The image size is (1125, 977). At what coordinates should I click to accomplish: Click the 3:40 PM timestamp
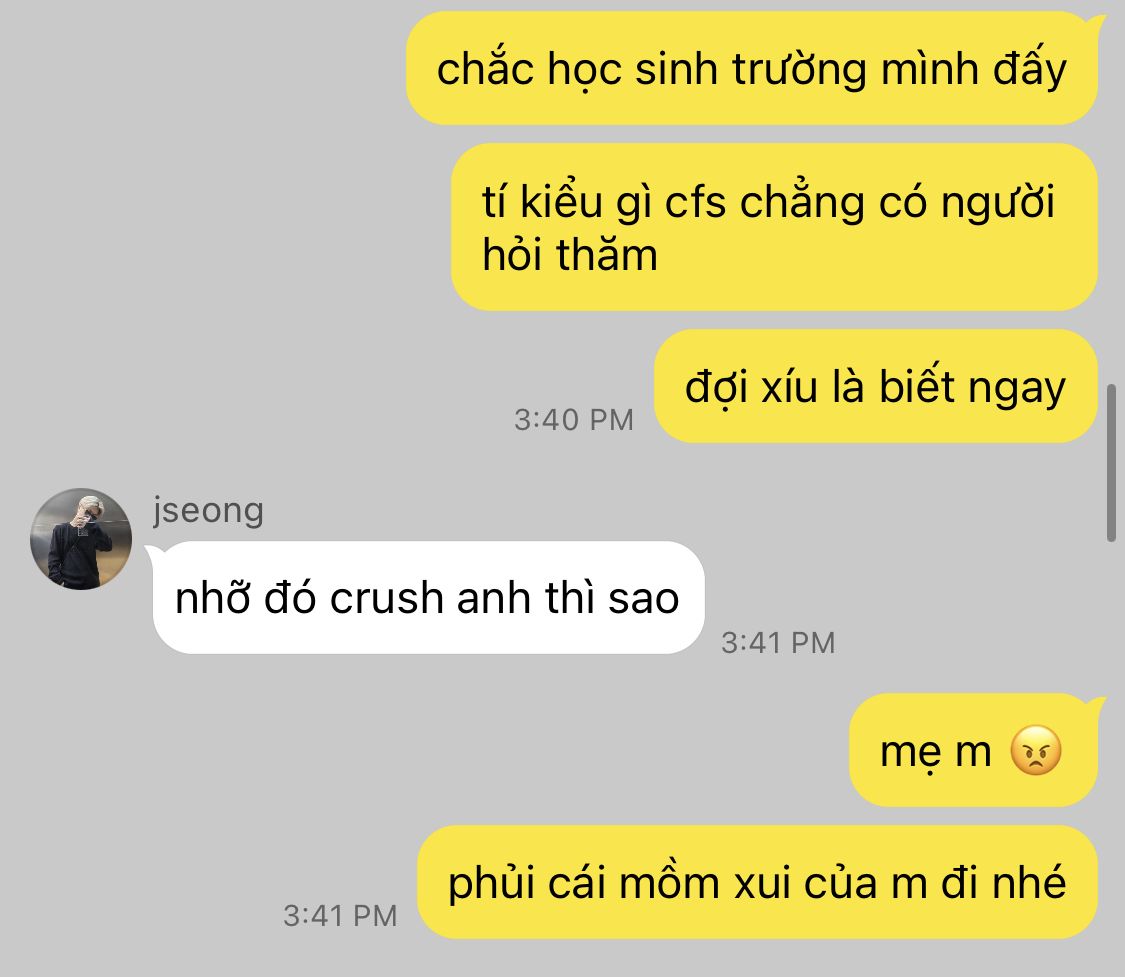pyautogui.click(x=574, y=420)
